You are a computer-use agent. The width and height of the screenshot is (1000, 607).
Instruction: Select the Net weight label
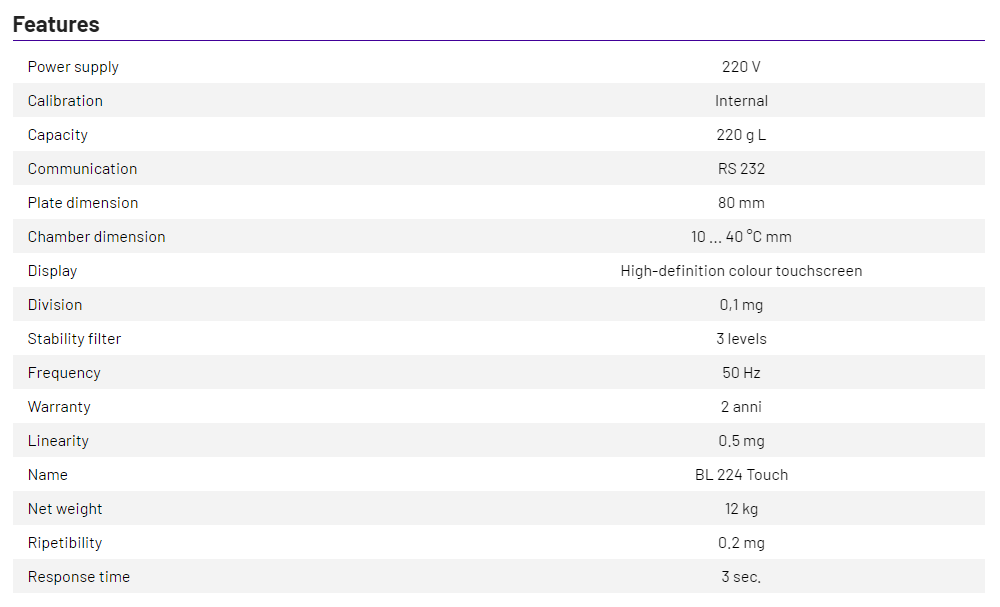pos(65,509)
